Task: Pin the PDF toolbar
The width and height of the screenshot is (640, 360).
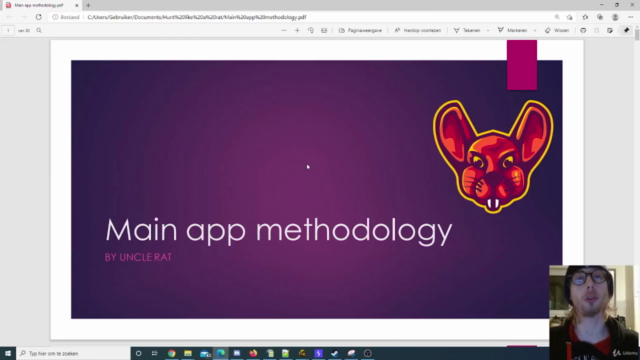Action: point(627,30)
